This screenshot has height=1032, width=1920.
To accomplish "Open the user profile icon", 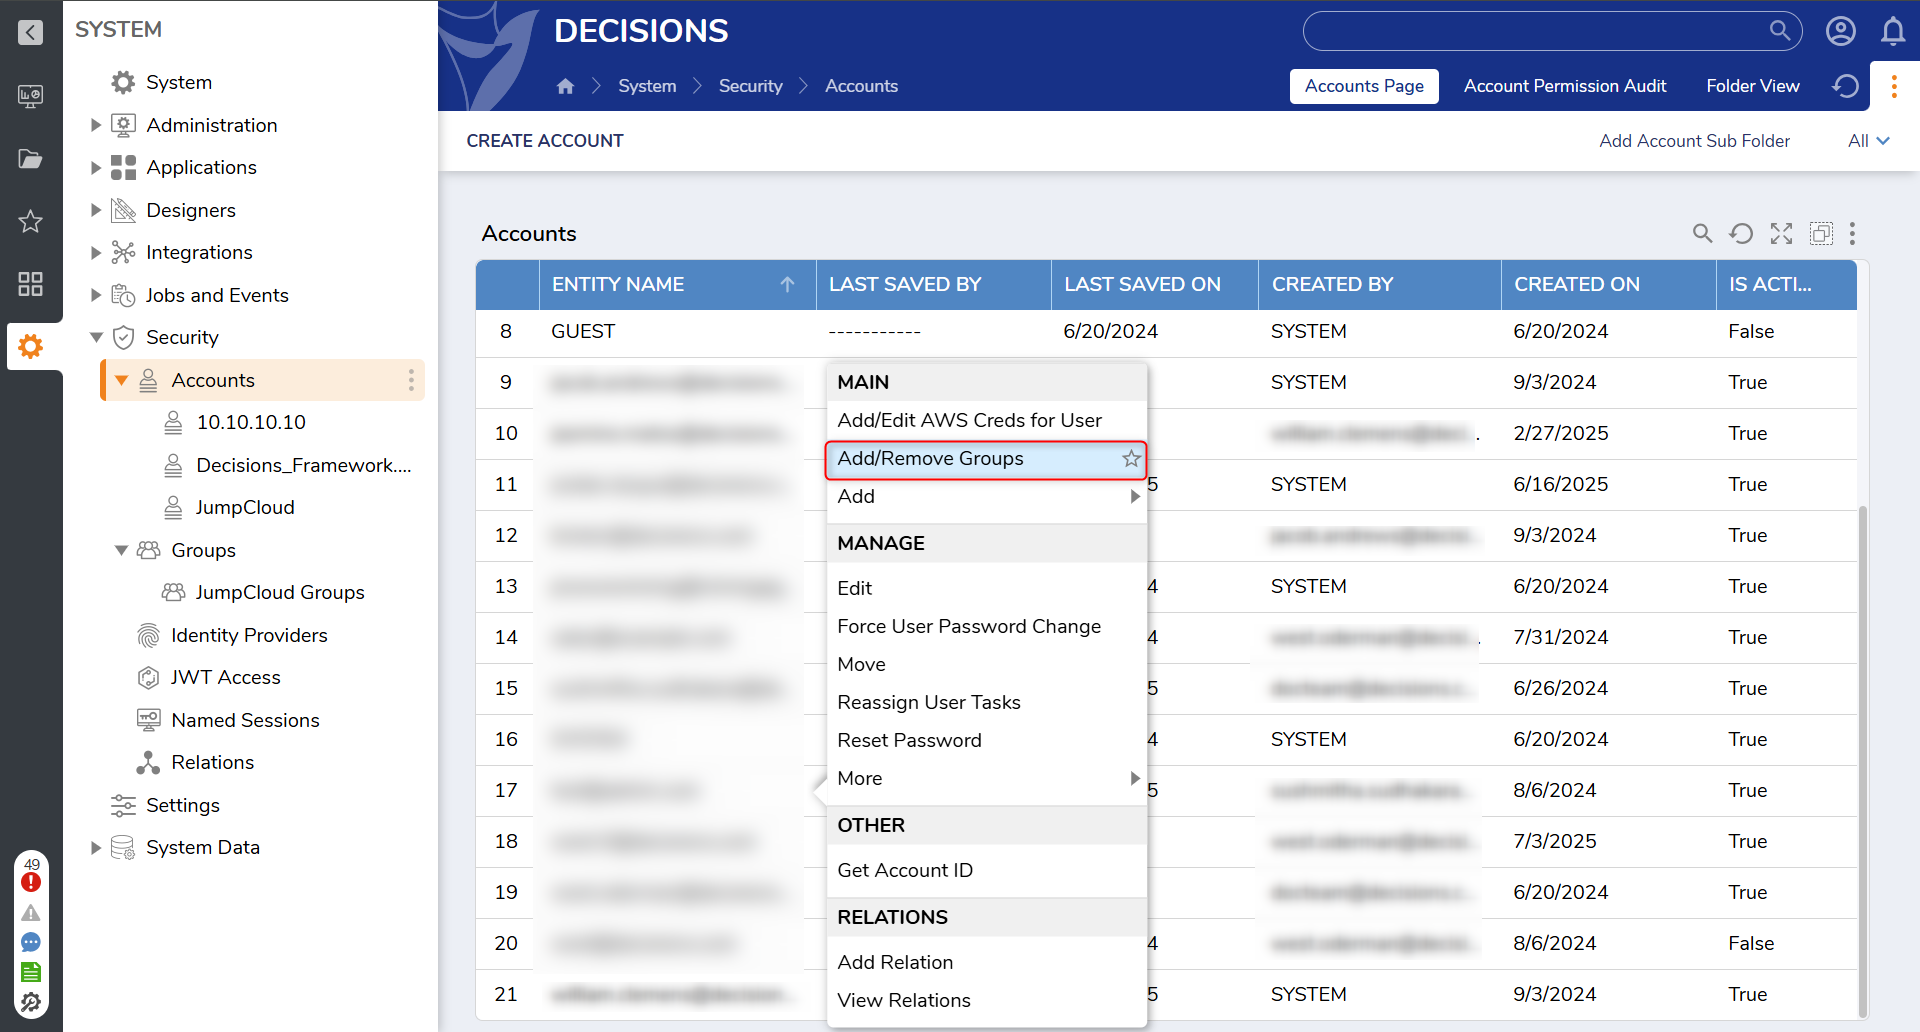I will click(1841, 32).
